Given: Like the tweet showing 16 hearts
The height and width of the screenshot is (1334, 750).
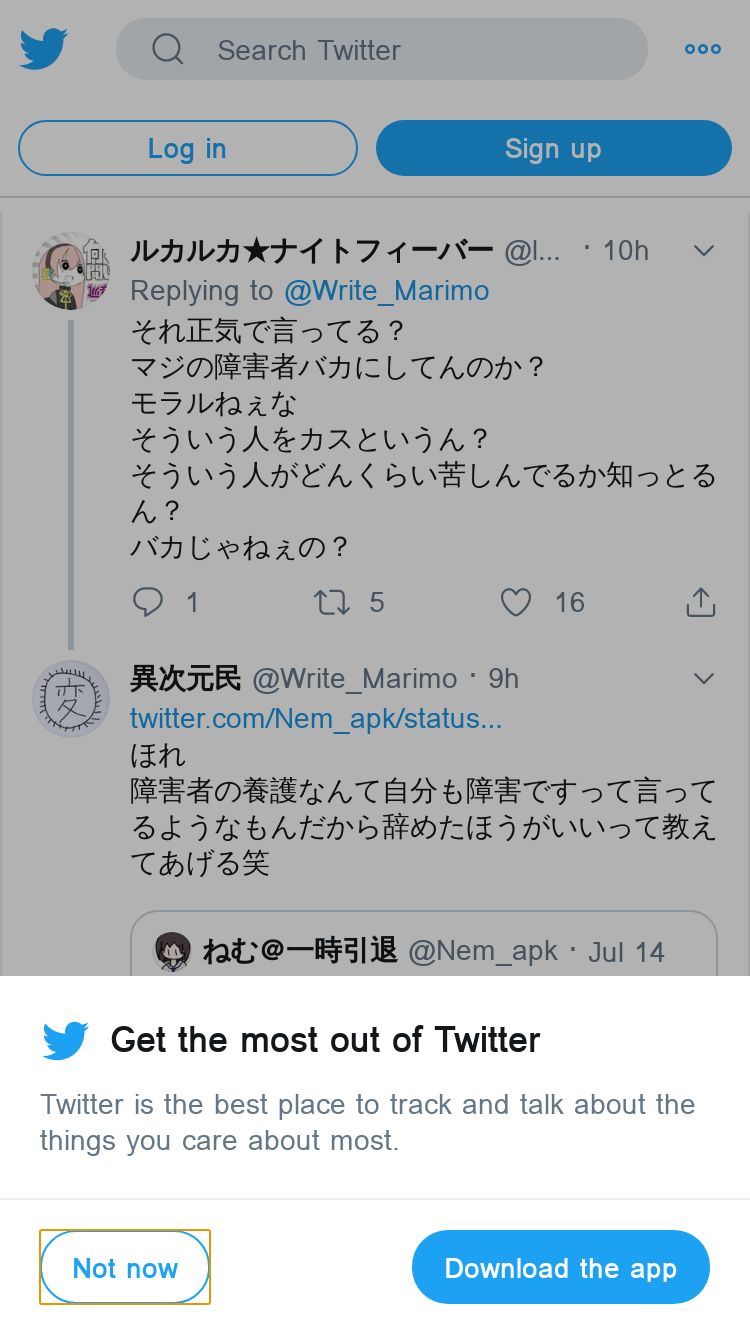Looking at the screenshot, I should coord(516,602).
